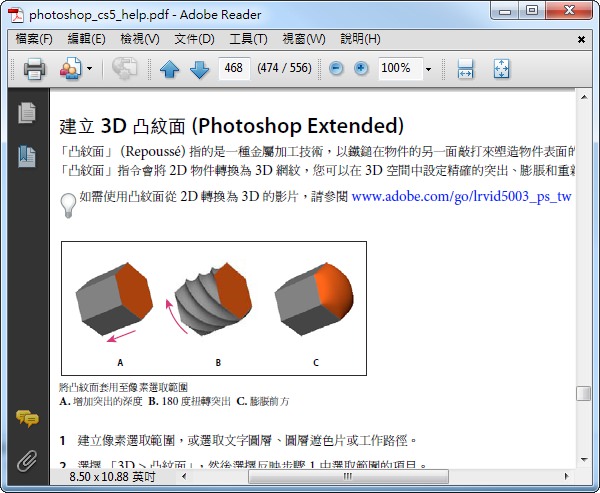Image resolution: width=600 pixels, height=493 pixels.
Task: Open the Comments panel icon
Action: [x=27, y=418]
